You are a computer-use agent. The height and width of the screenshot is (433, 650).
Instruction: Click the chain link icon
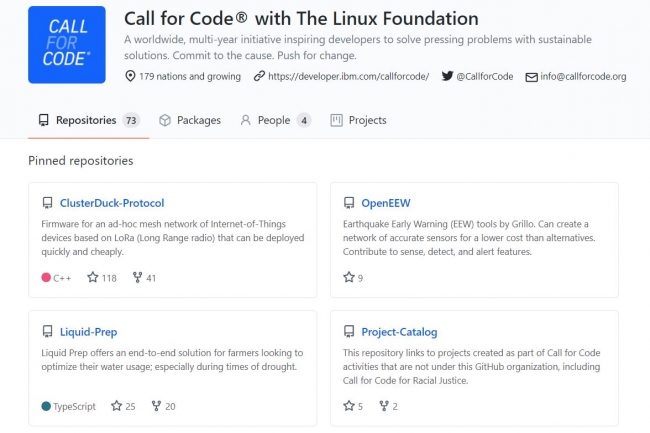pos(260,76)
